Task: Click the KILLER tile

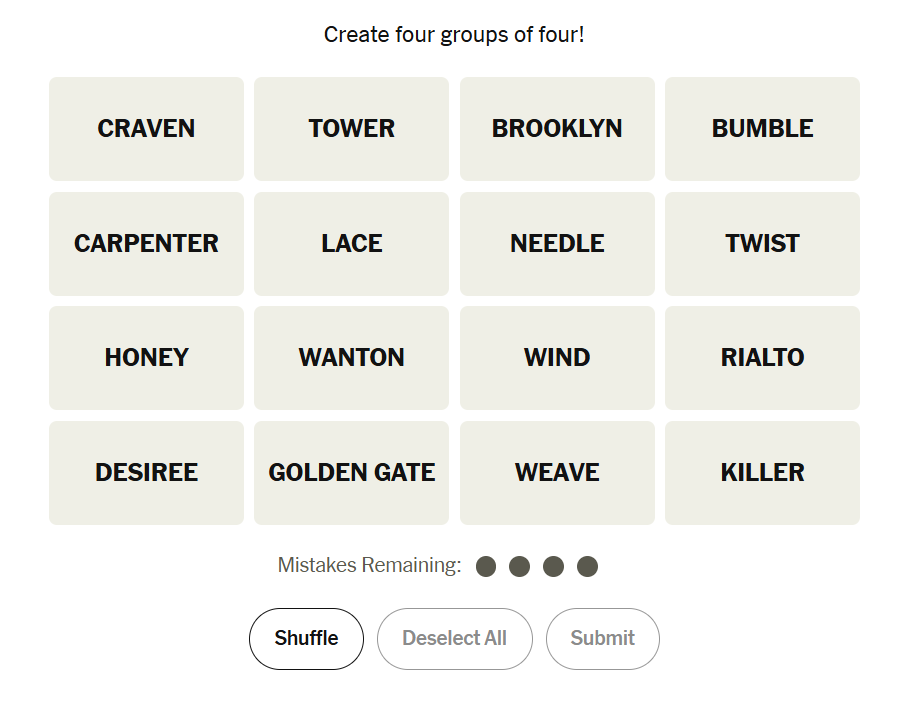Action: (762, 473)
